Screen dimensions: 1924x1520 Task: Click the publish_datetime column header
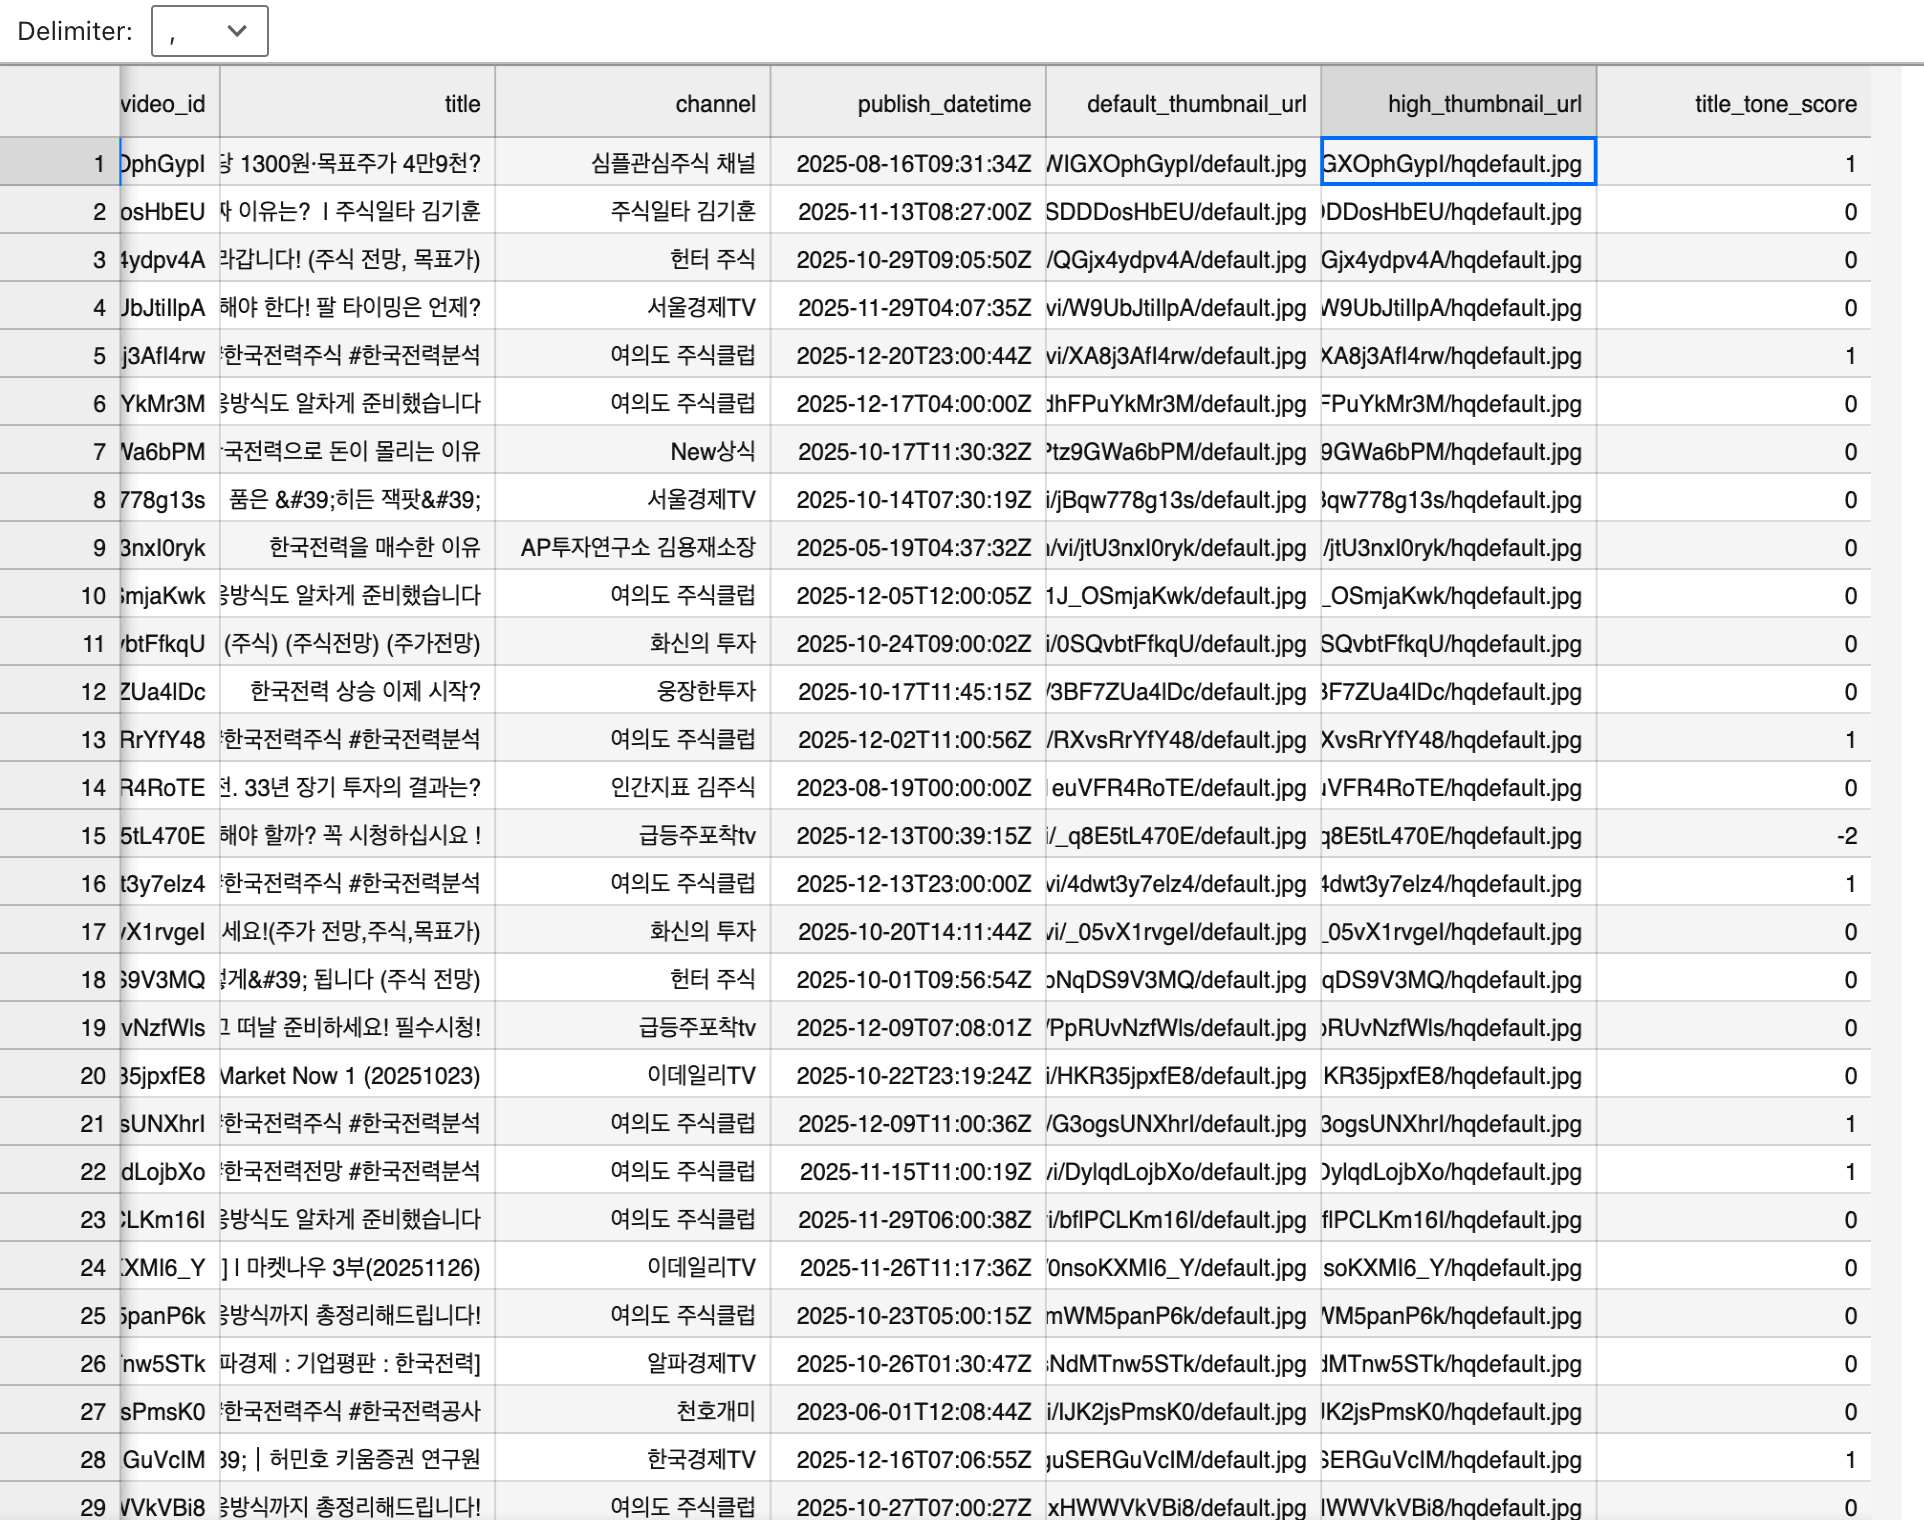905,103
